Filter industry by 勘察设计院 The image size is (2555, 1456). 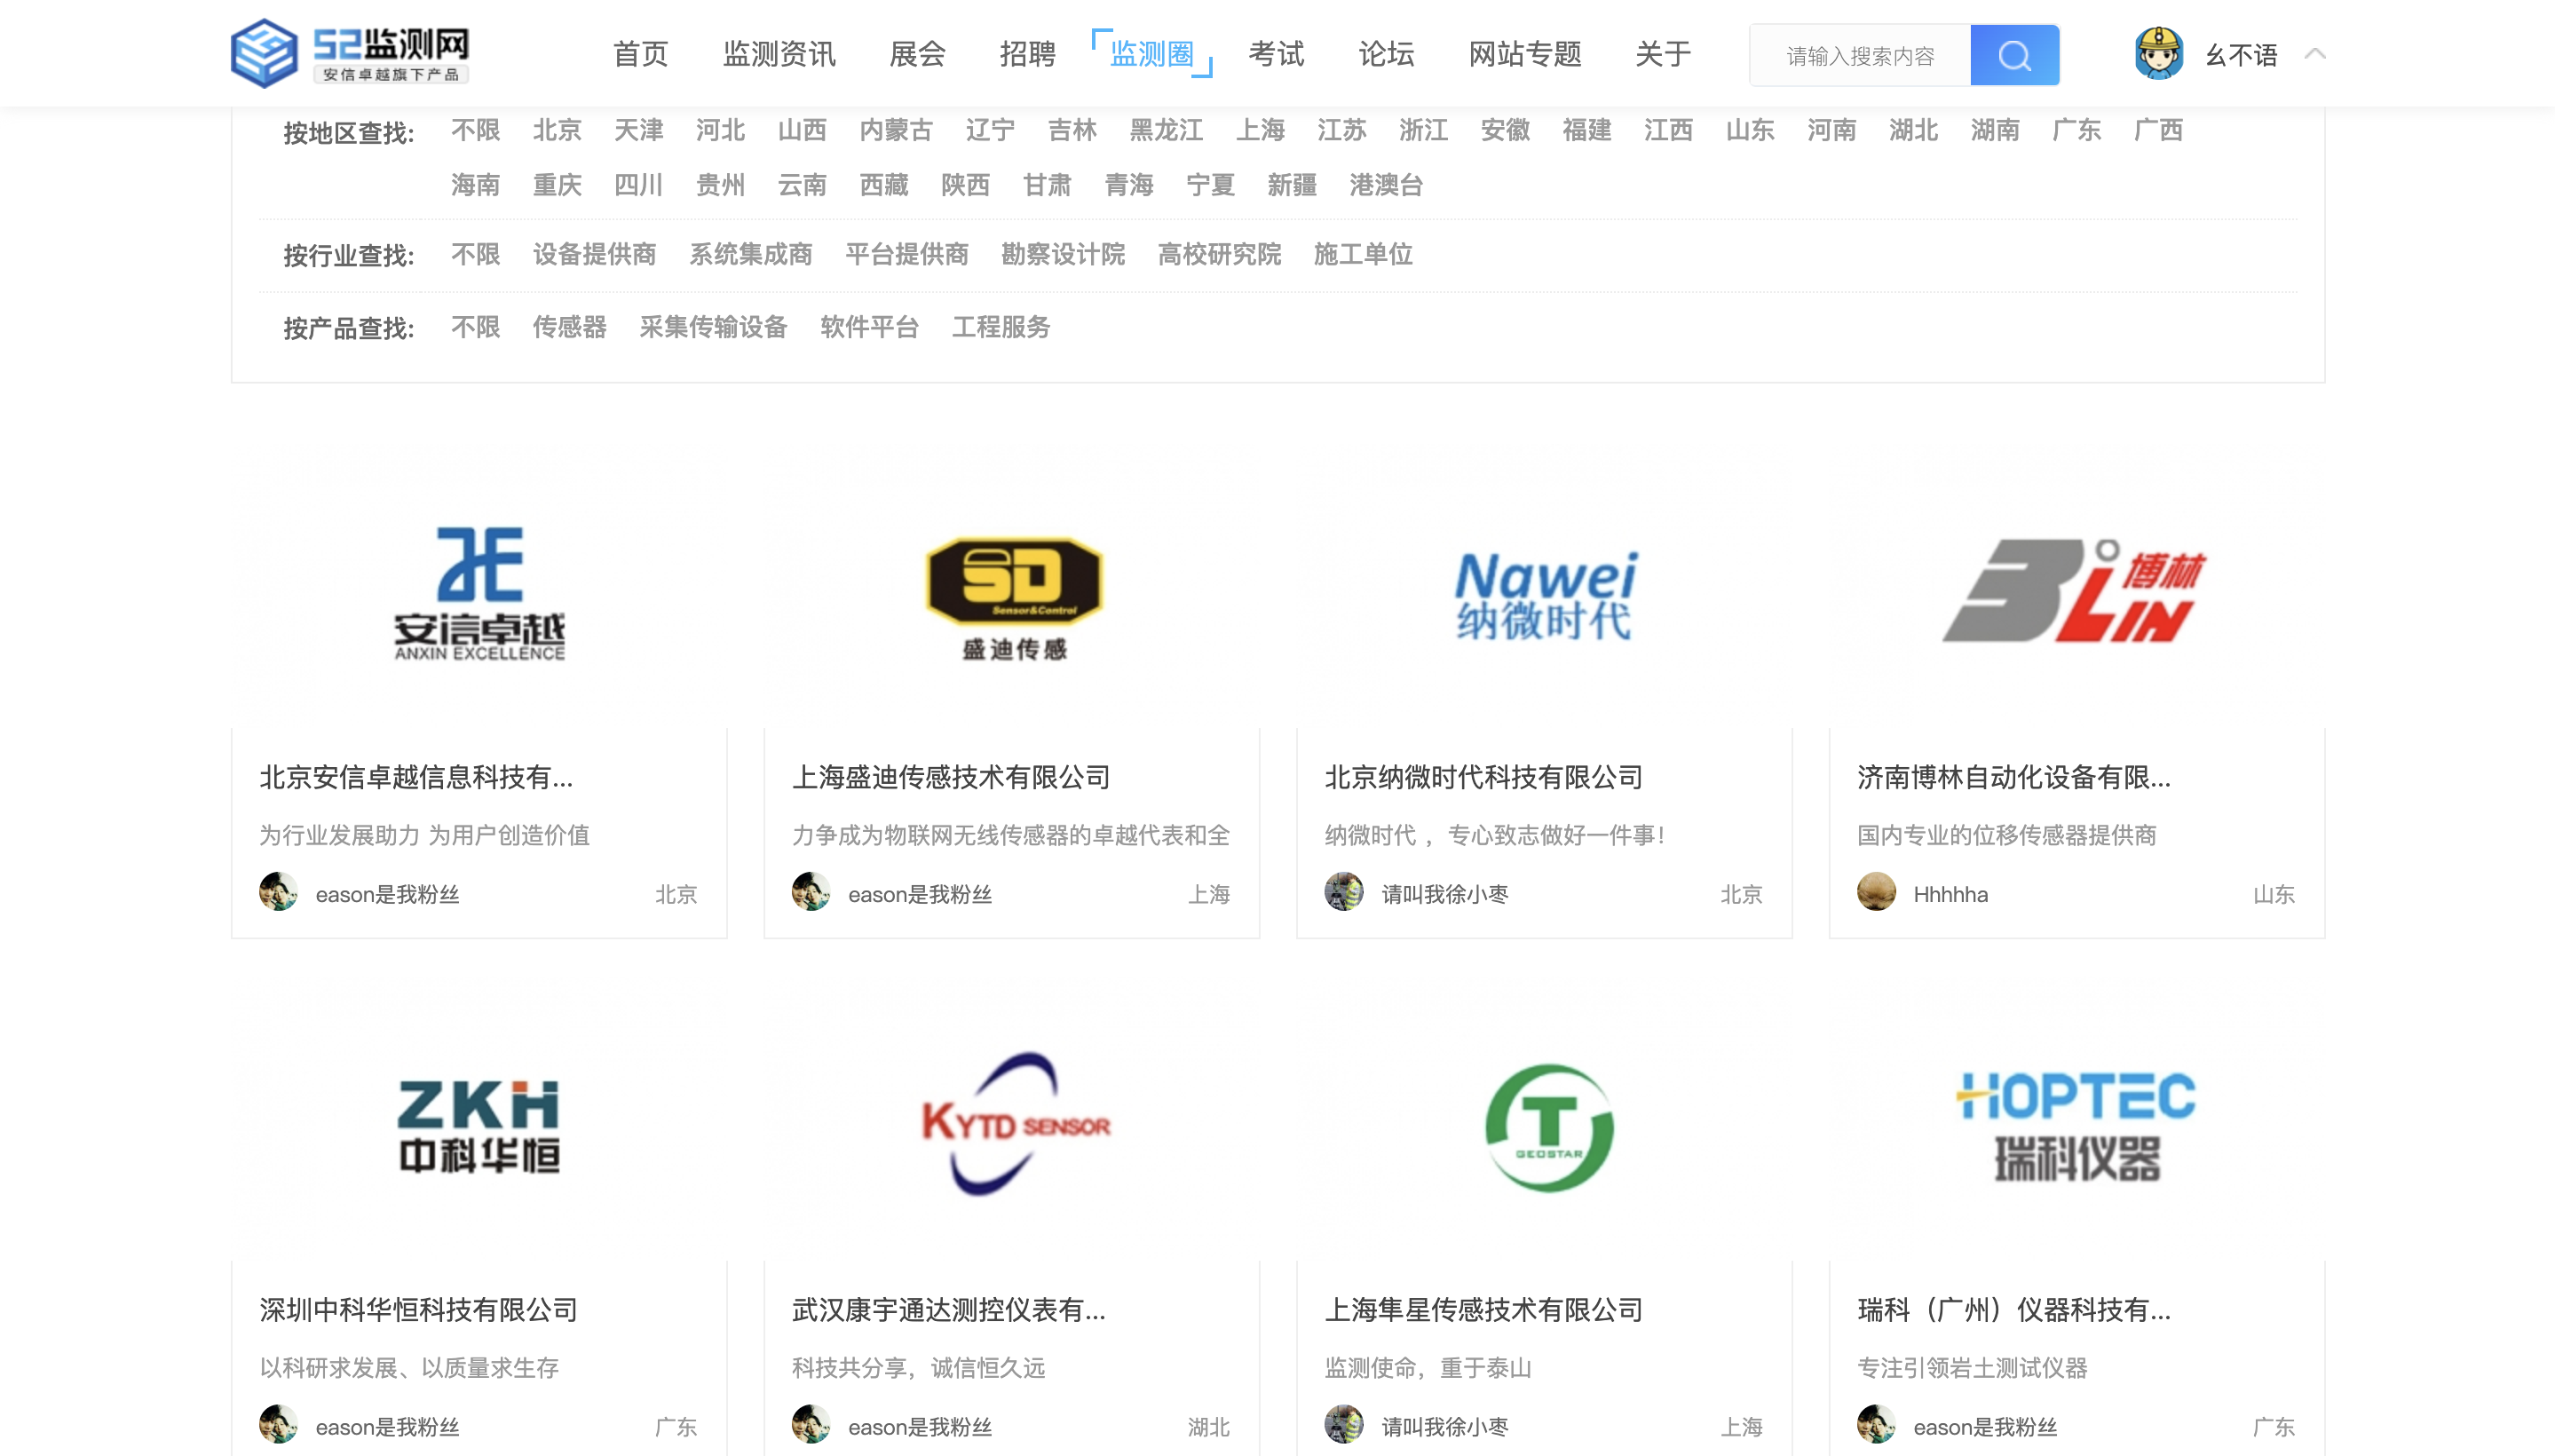[x=1063, y=254]
